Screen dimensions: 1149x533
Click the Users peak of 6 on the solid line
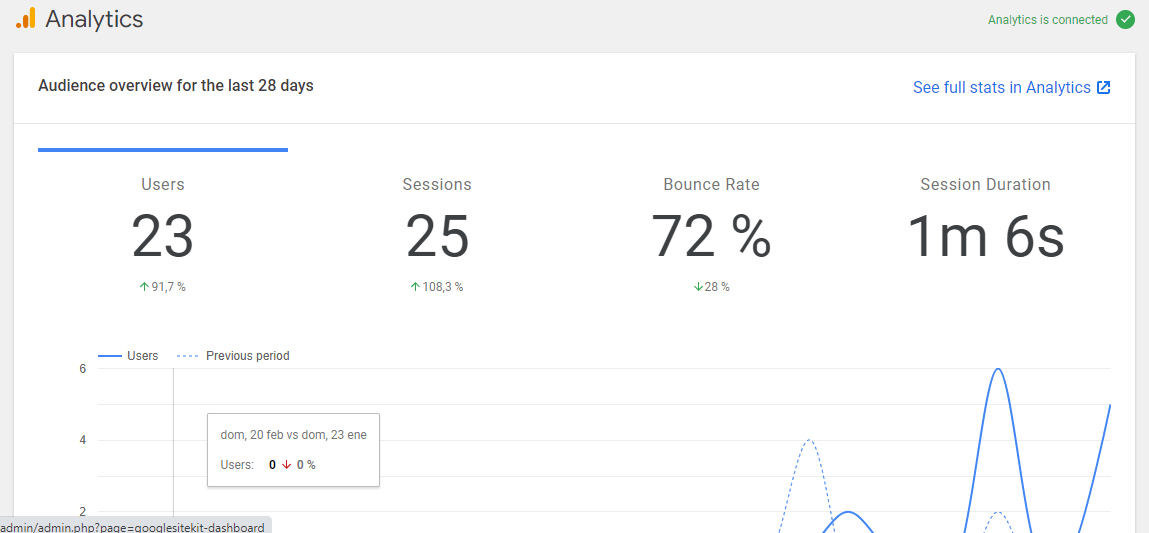point(997,369)
